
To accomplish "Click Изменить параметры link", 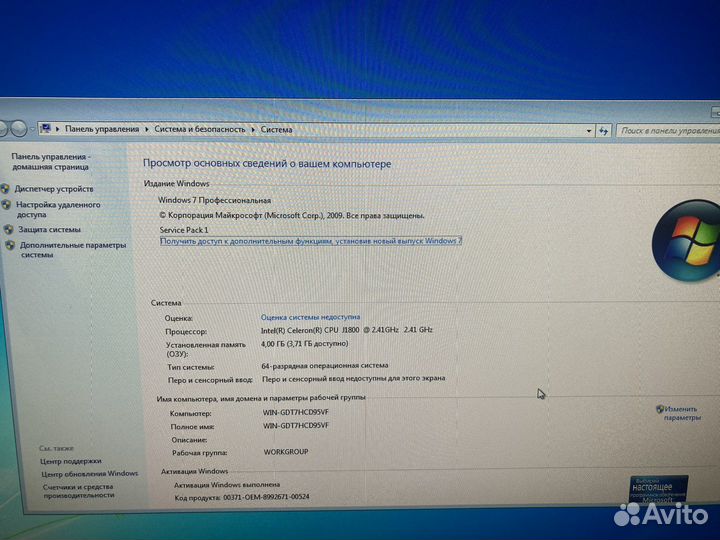I will (x=682, y=413).
